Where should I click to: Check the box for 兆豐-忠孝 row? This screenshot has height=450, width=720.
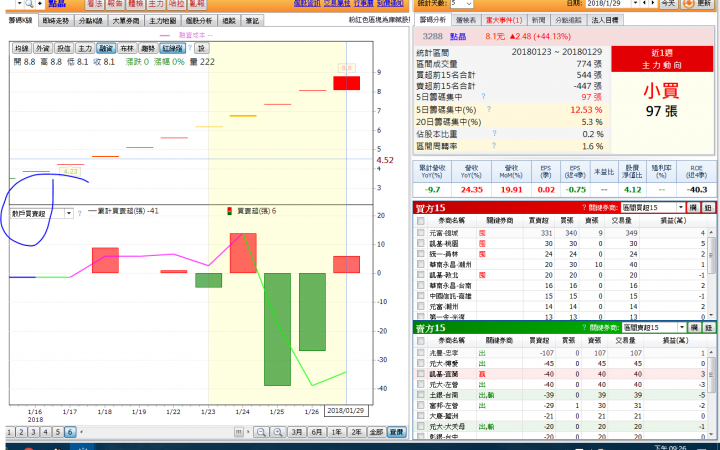420,353
